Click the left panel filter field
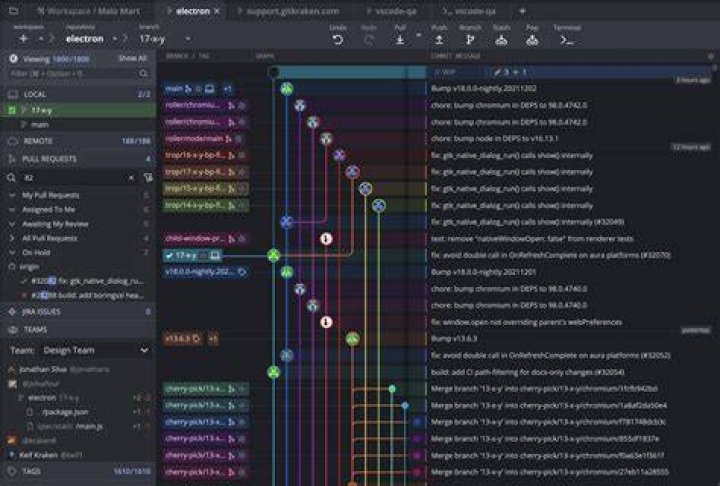720x486 pixels. point(73,73)
